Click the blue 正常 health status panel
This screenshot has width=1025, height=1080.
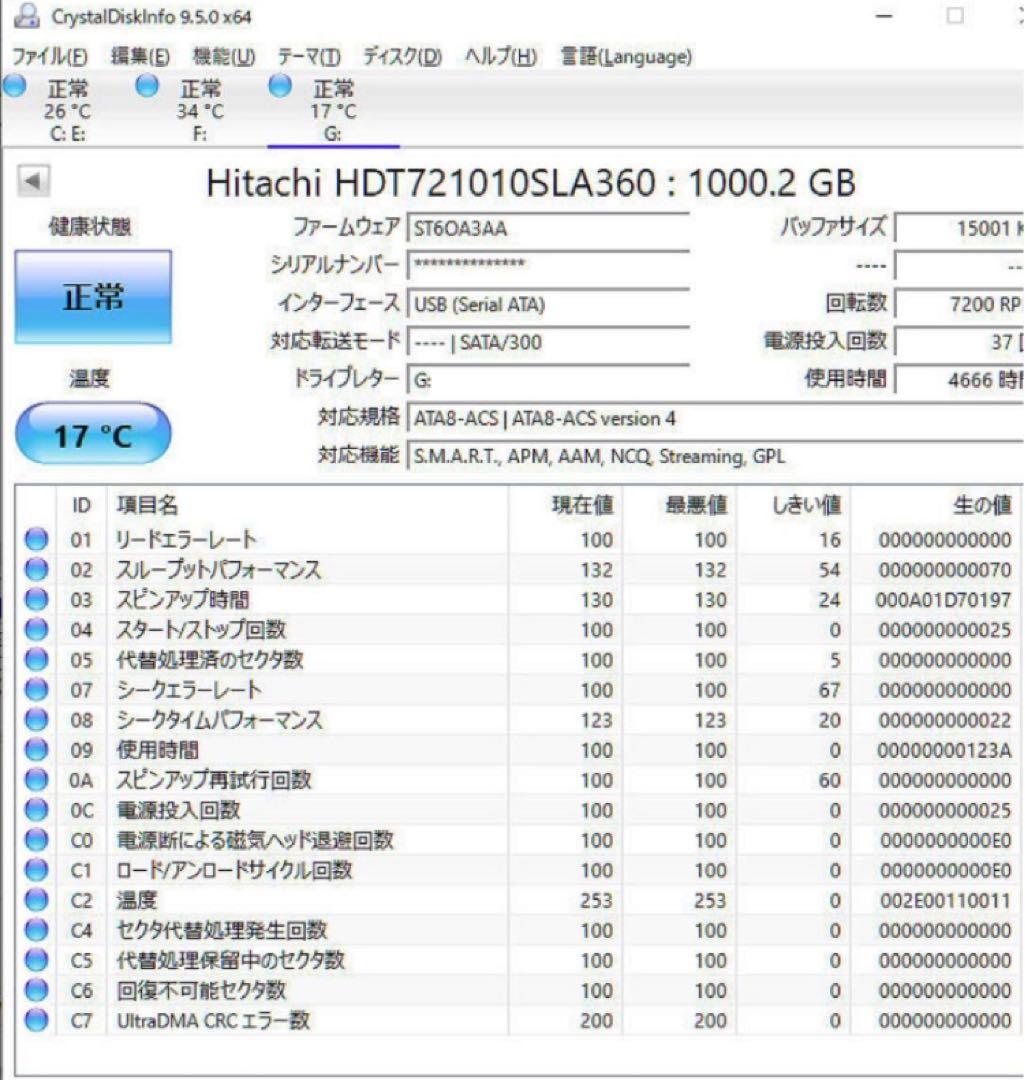(x=93, y=297)
